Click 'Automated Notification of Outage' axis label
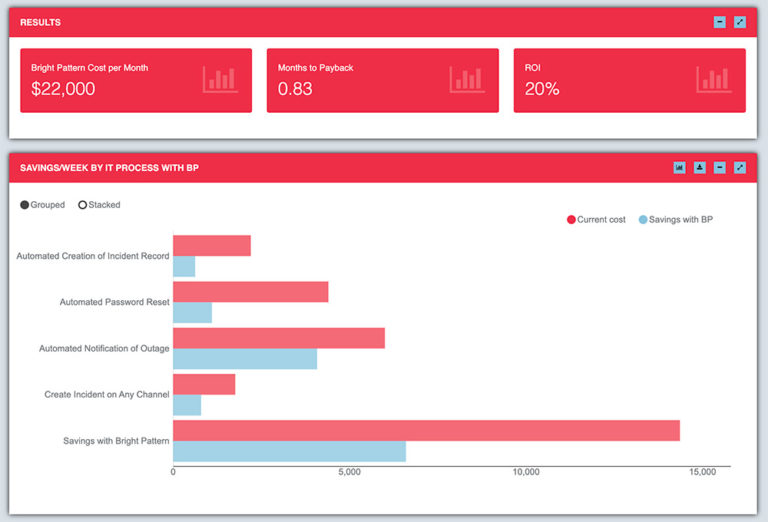This screenshot has width=768, height=522. click(104, 348)
